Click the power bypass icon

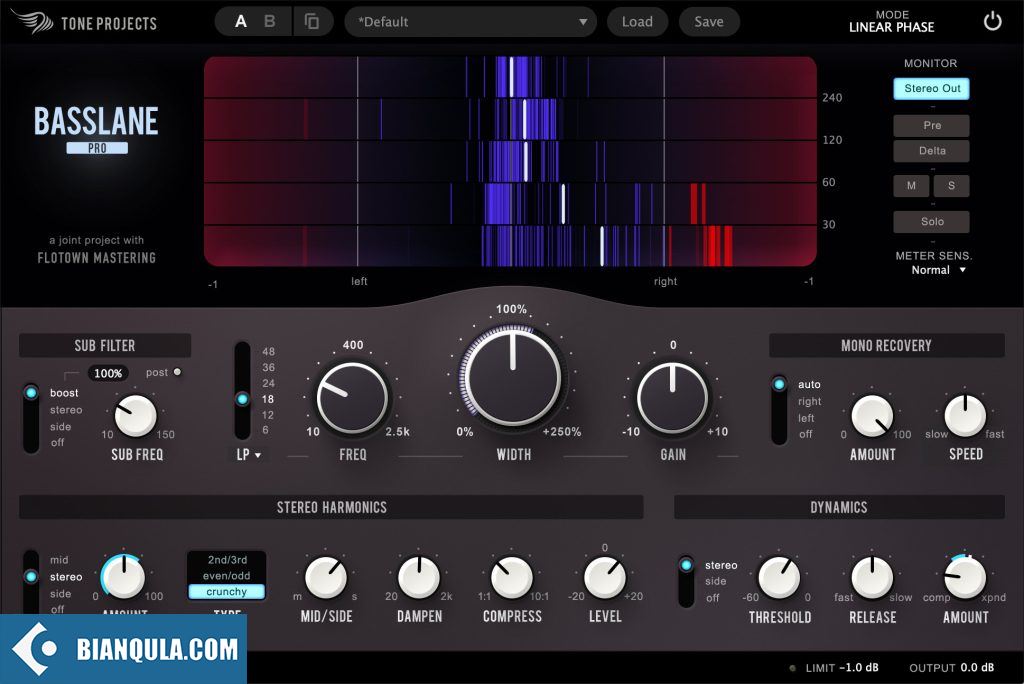coord(992,22)
